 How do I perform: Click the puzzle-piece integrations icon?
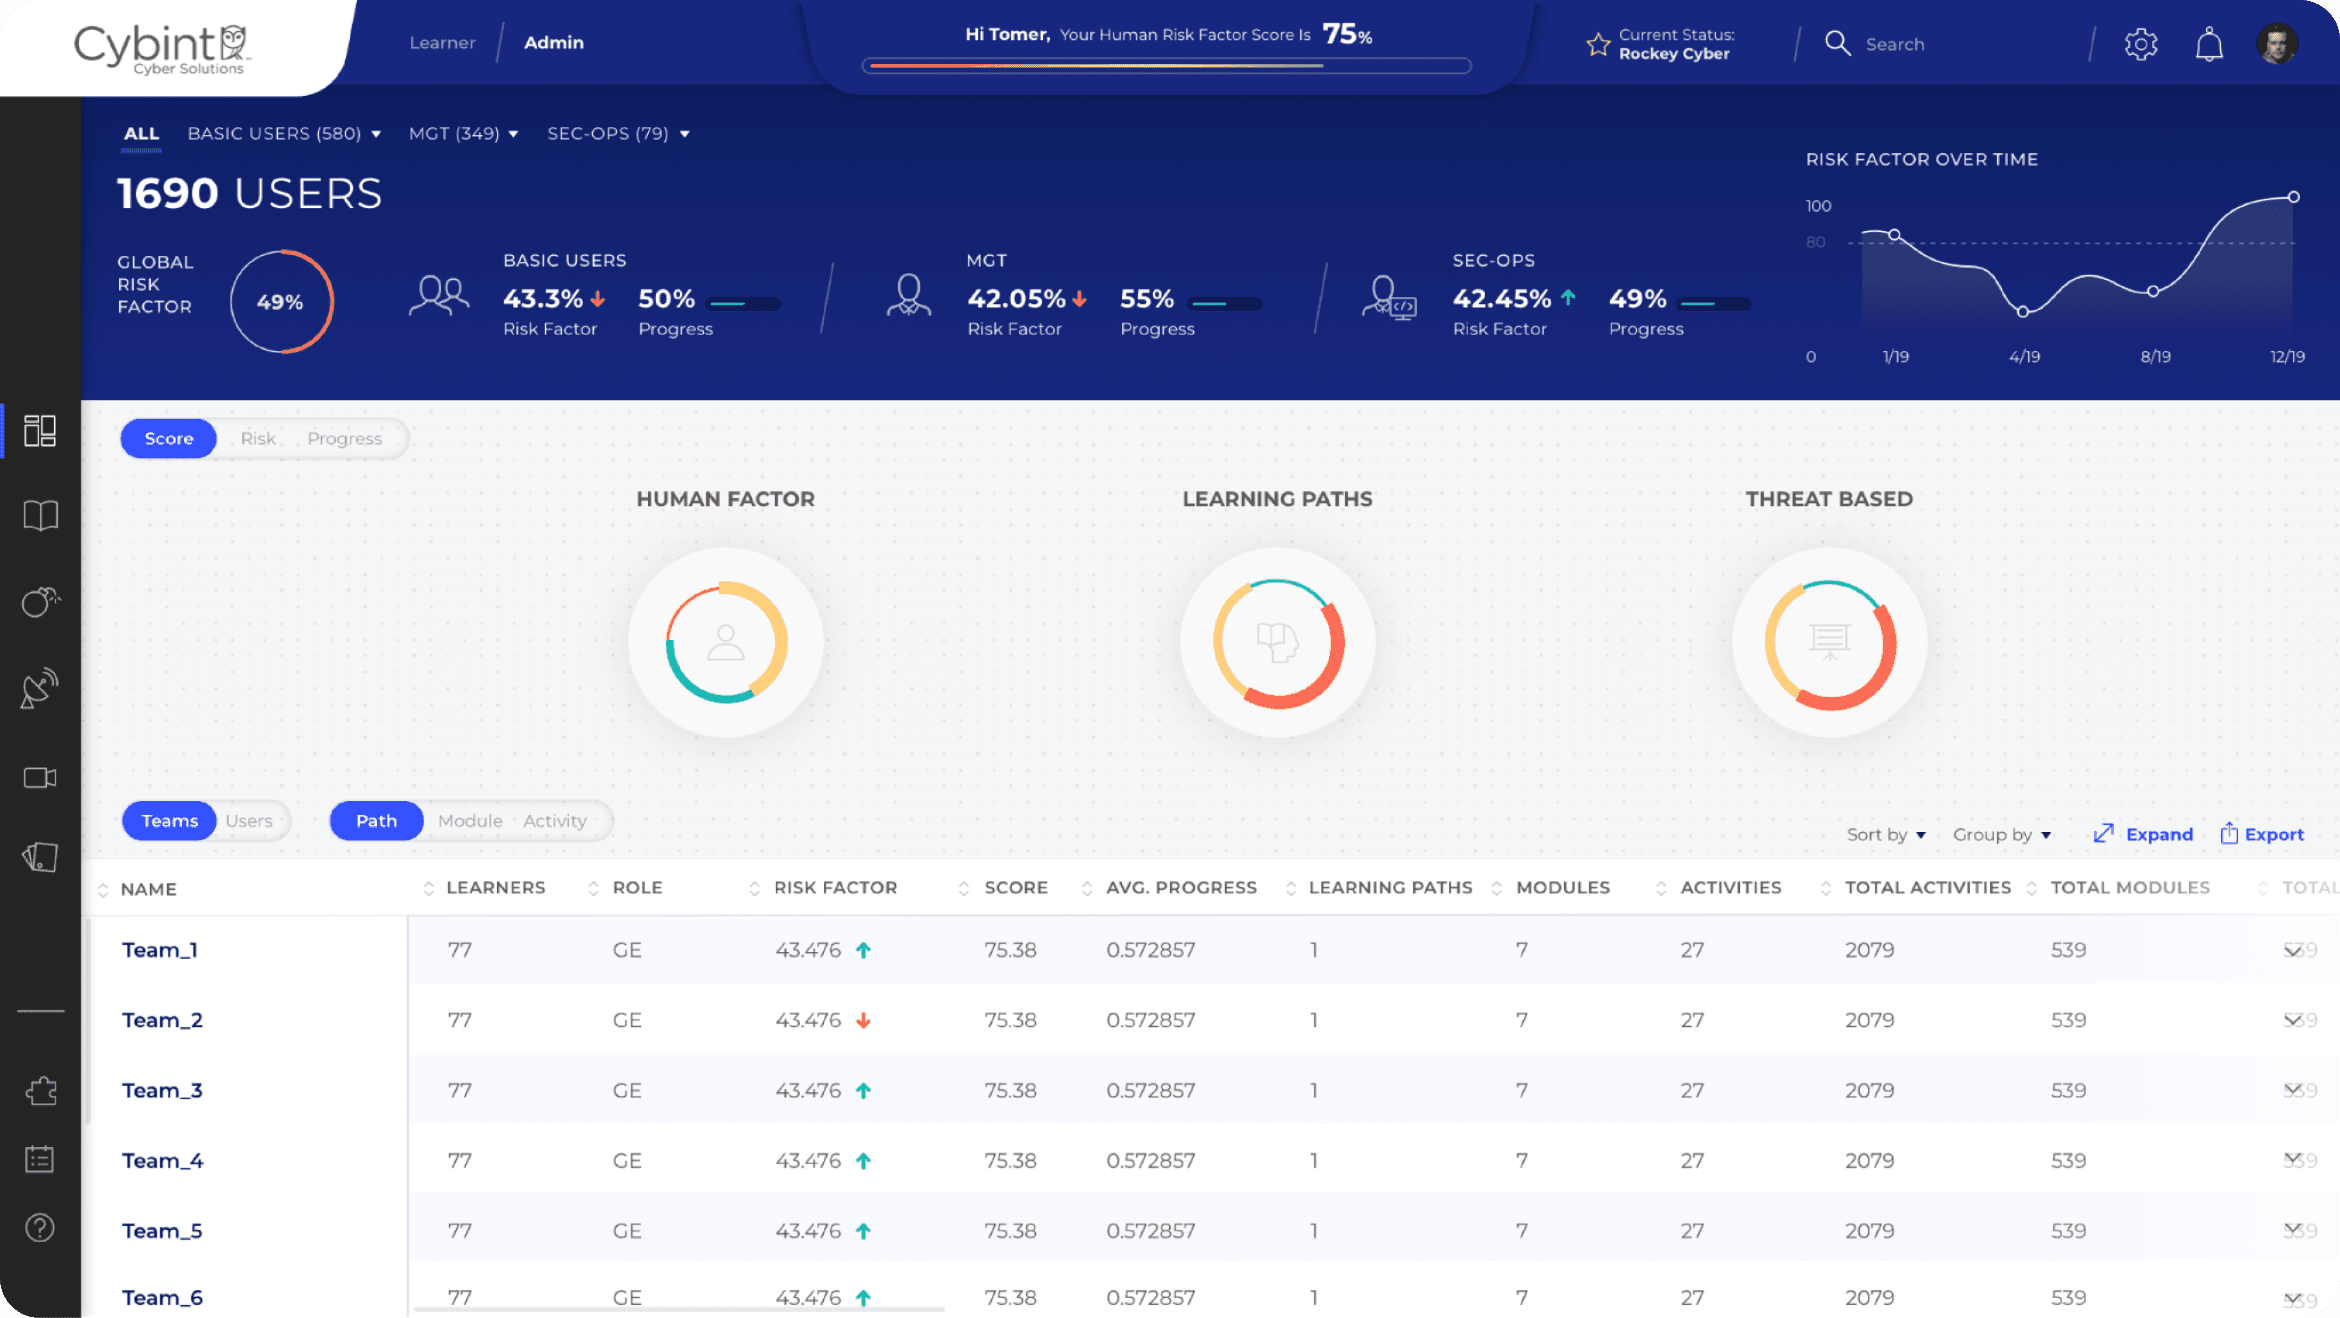[40, 1090]
